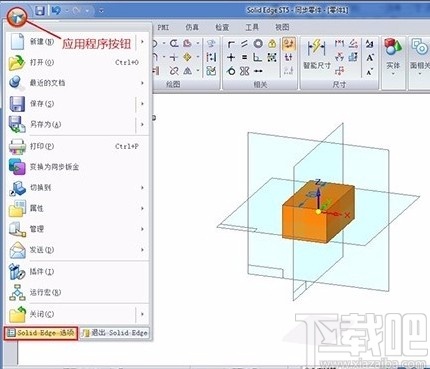This screenshot has height=369, width=430.
Task: Open the 实体 solids dropdown
Action: (x=393, y=57)
